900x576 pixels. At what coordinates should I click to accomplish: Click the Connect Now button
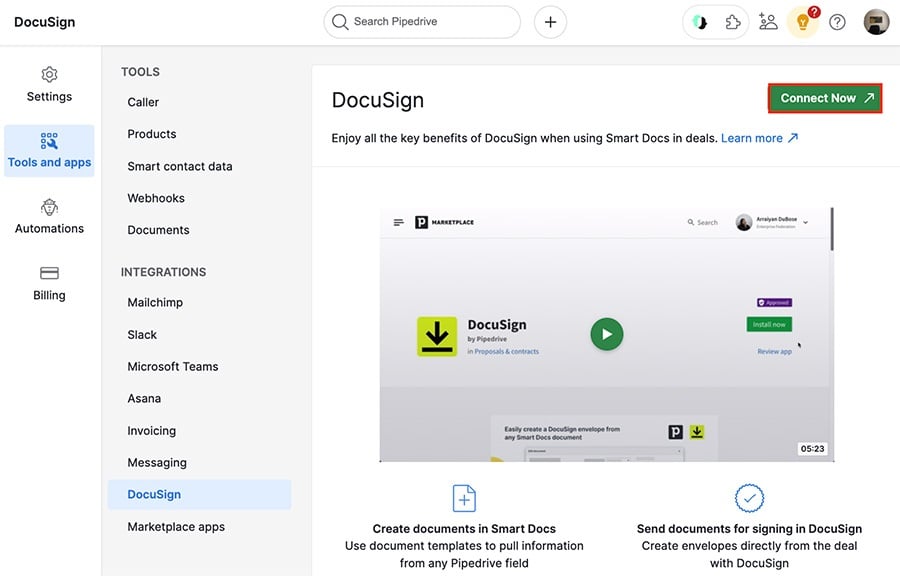[824, 98]
